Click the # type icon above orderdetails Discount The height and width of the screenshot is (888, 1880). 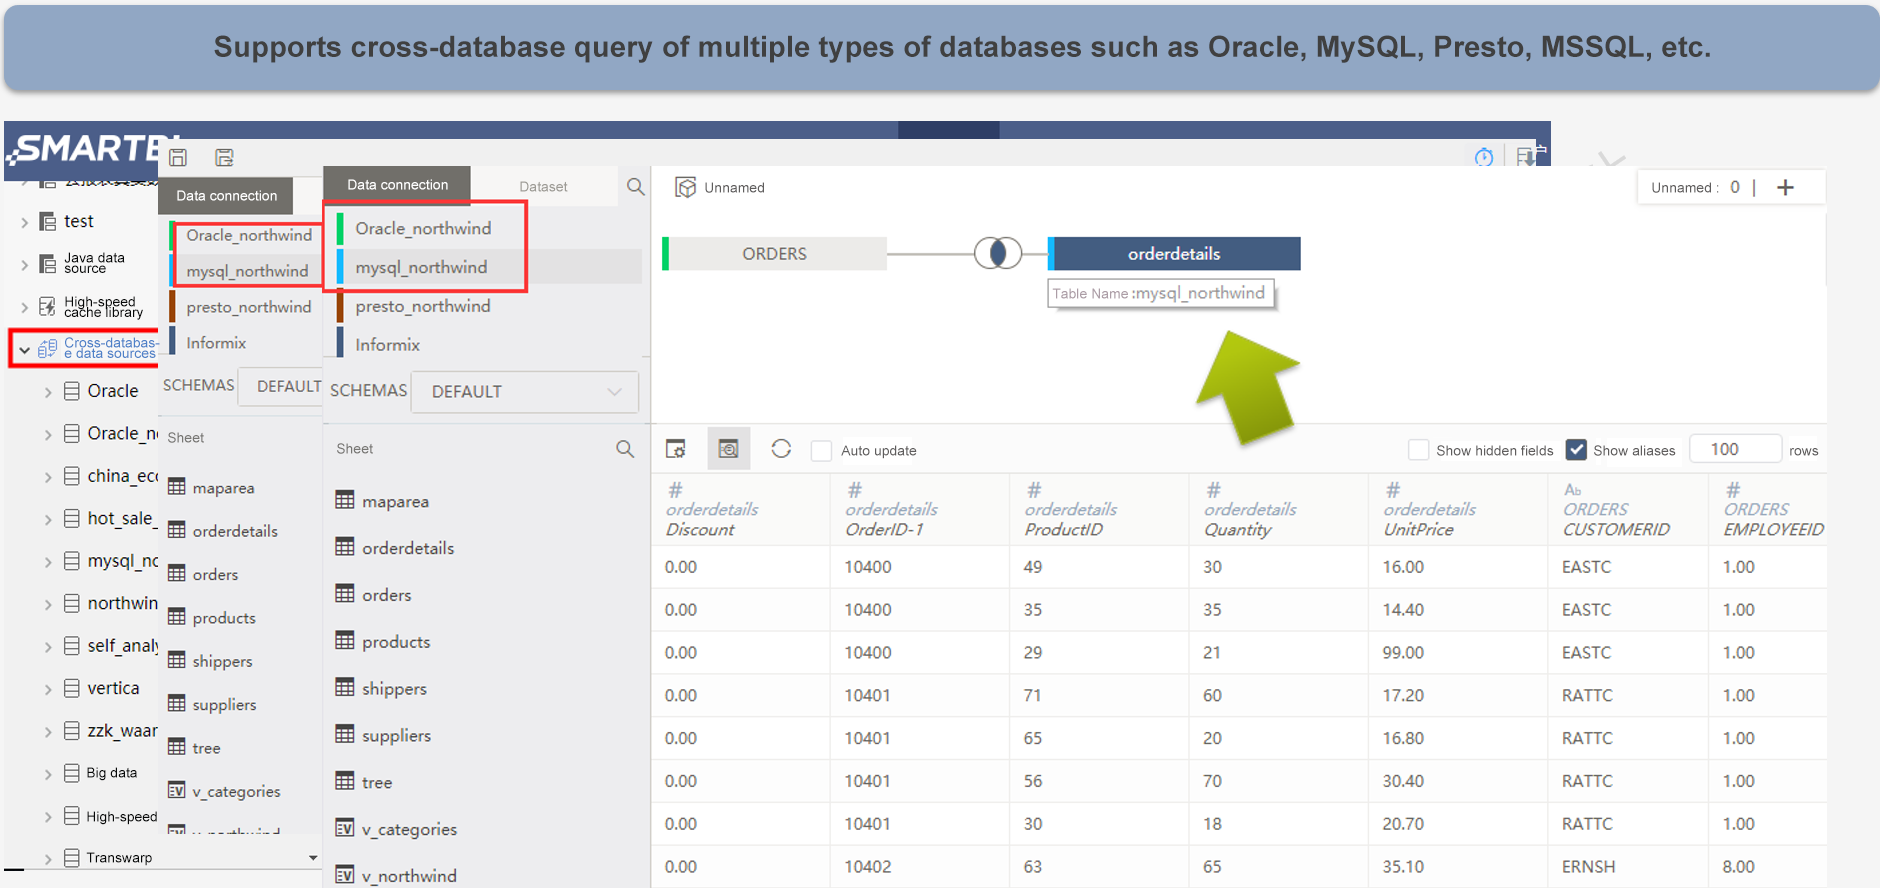coord(675,490)
